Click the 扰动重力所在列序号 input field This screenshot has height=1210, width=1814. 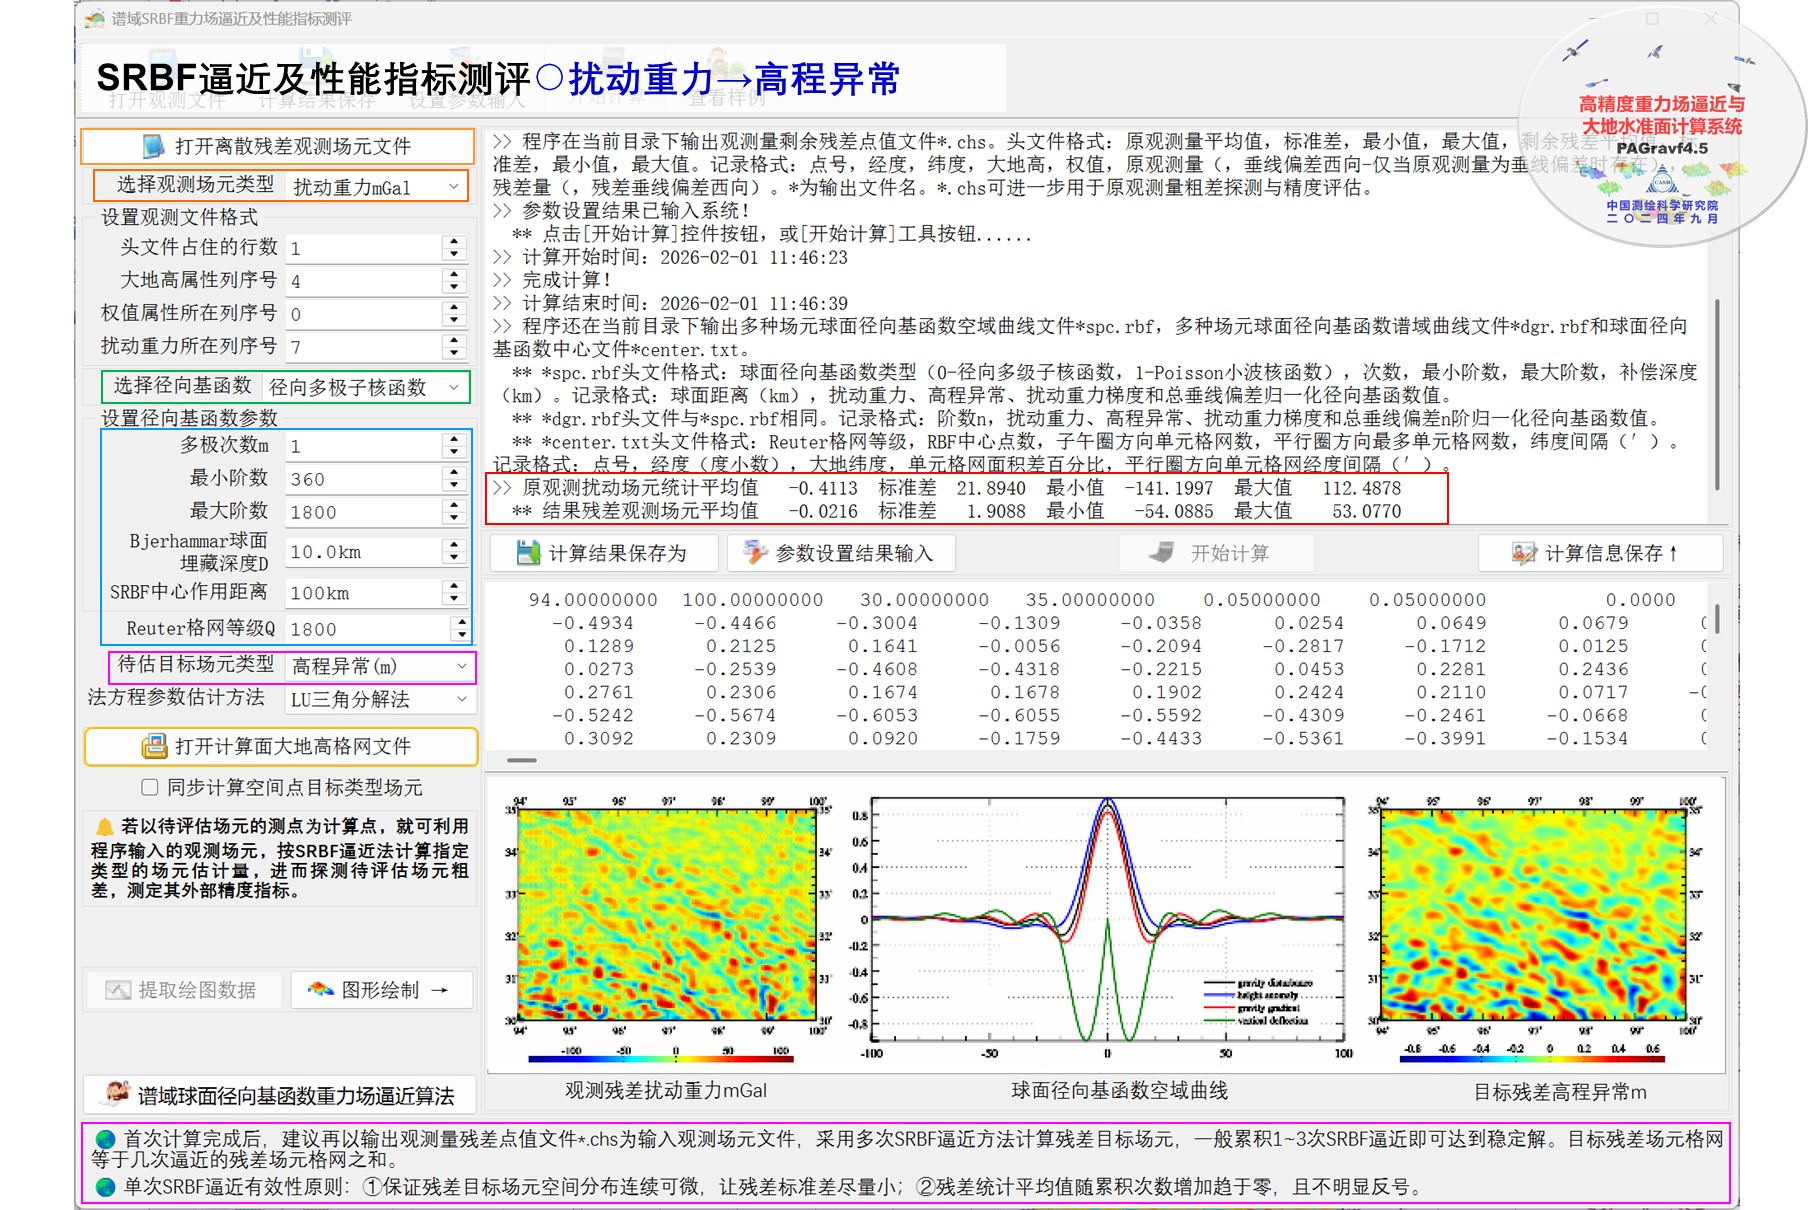point(365,347)
